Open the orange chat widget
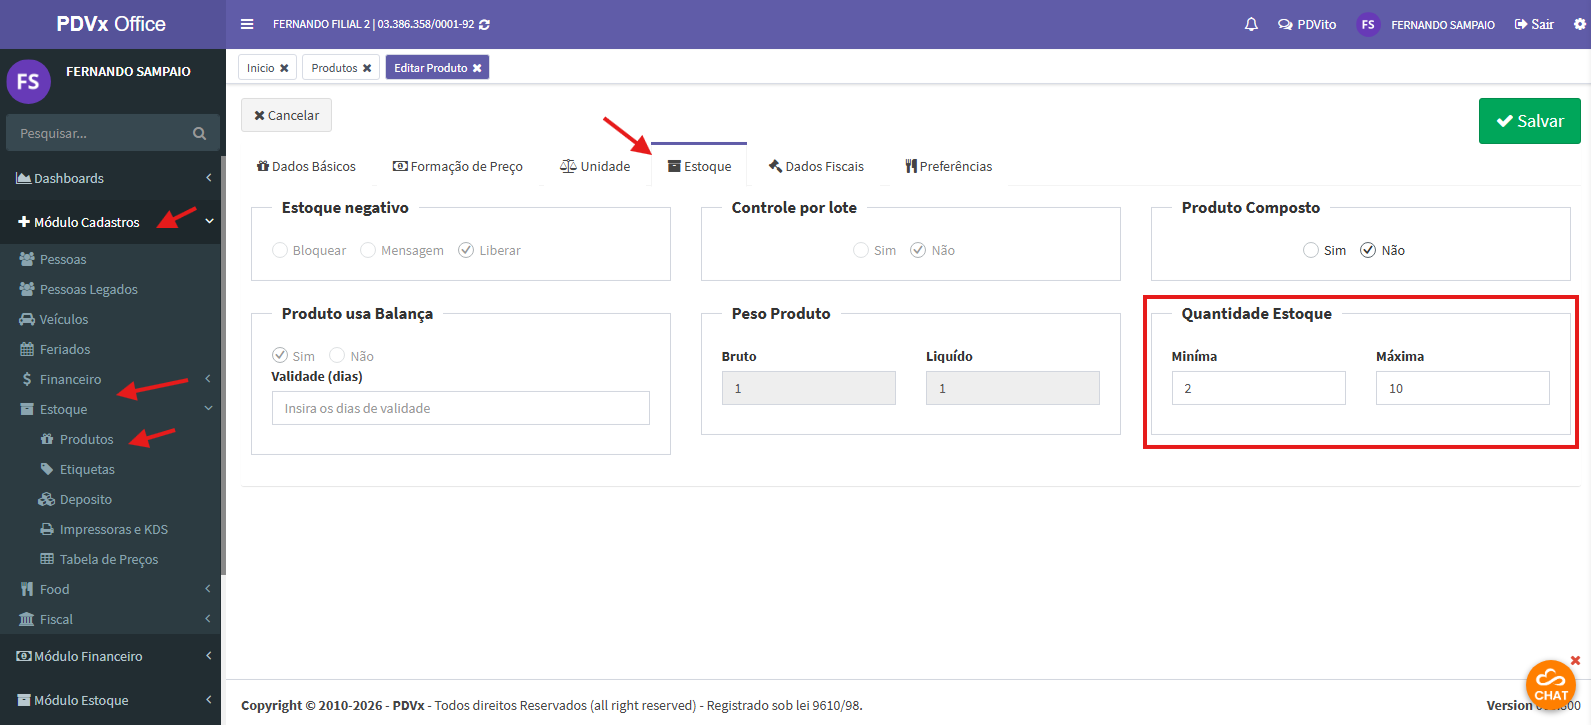The width and height of the screenshot is (1591, 725). pyautogui.click(x=1550, y=685)
